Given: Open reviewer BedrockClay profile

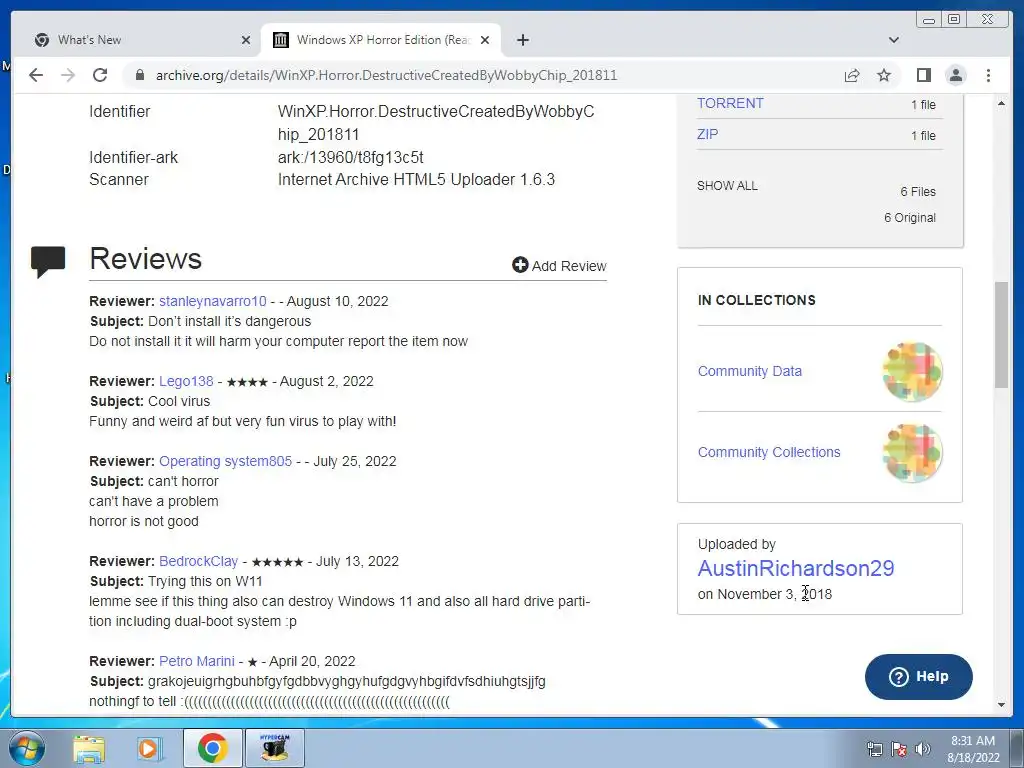Looking at the screenshot, I should click(x=199, y=561).
